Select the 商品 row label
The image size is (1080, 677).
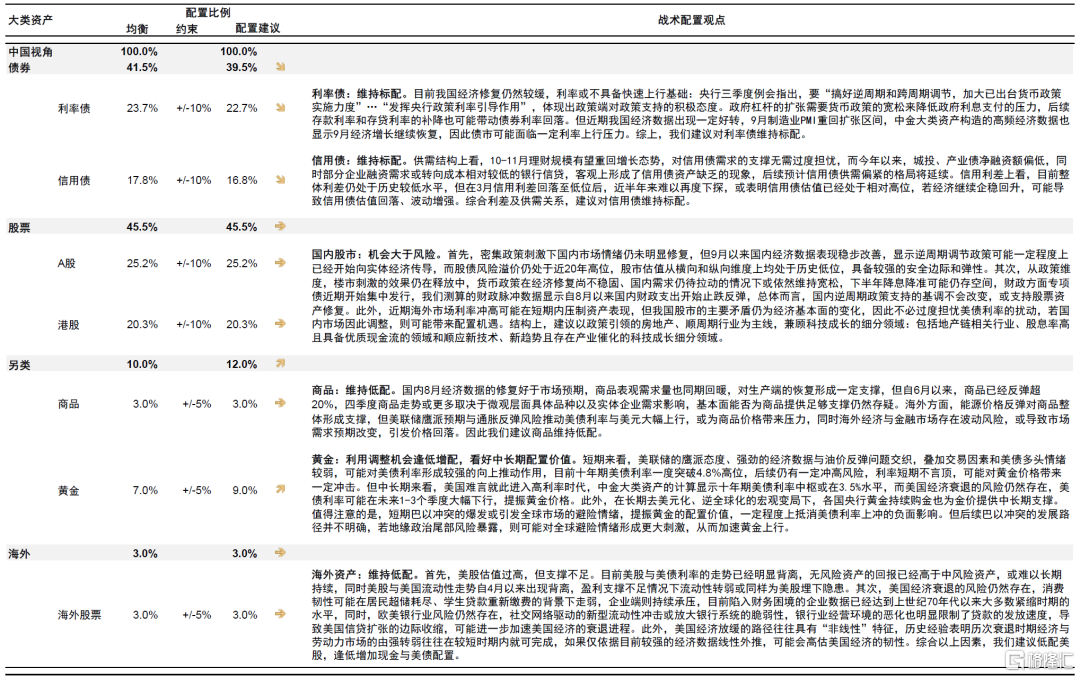[68, 404]
